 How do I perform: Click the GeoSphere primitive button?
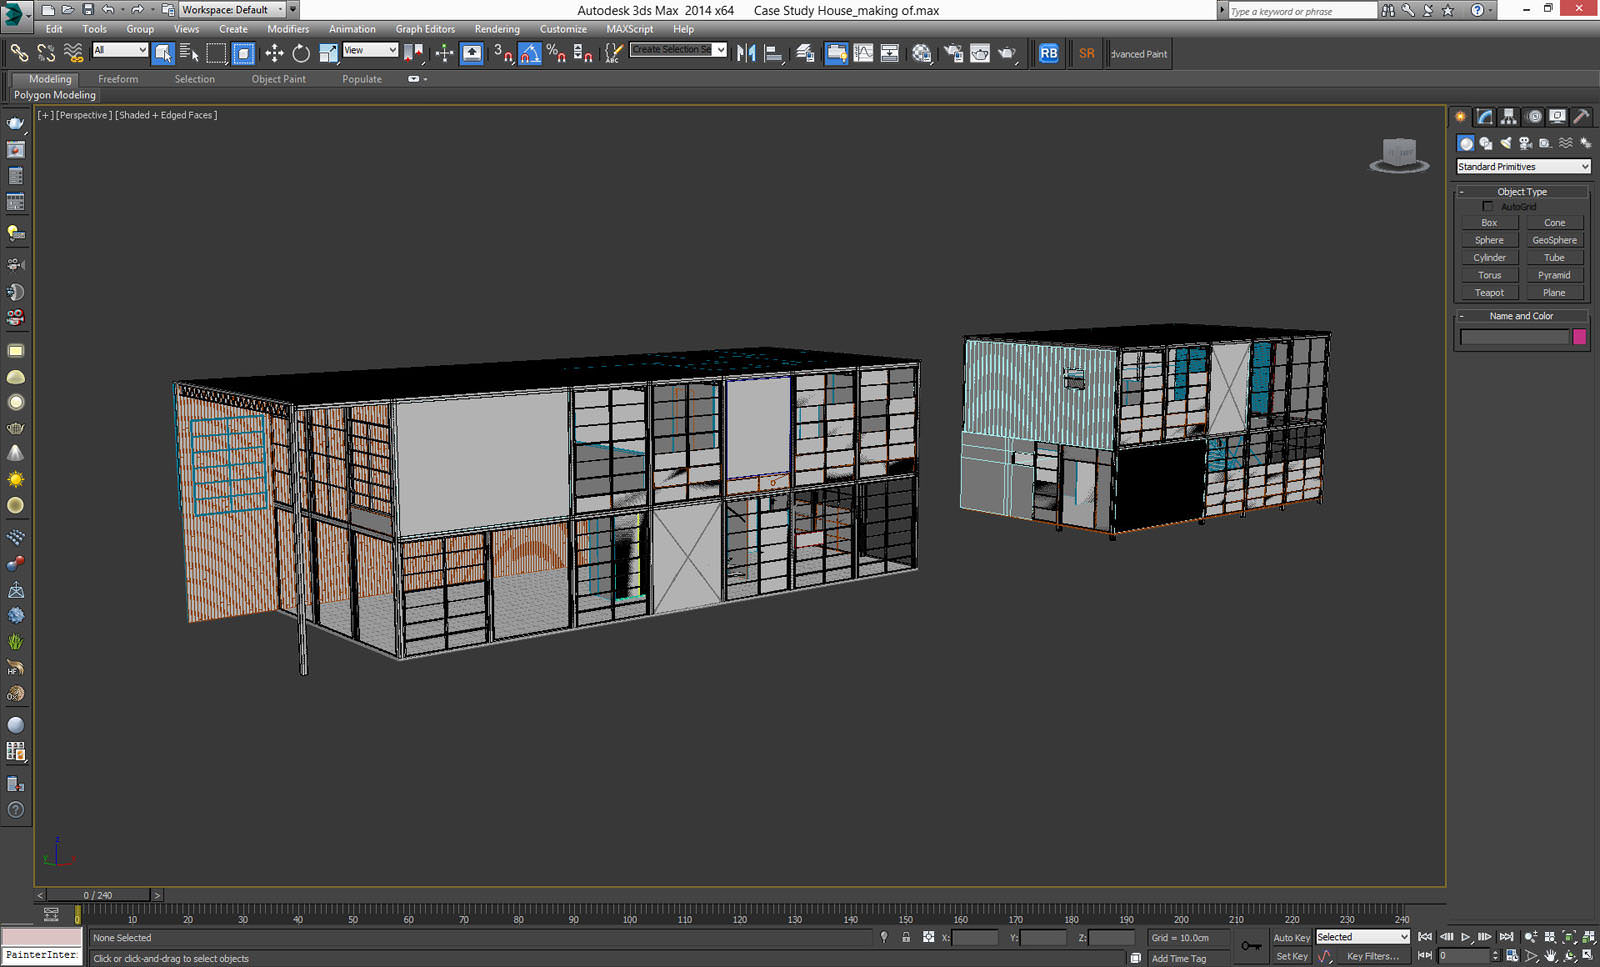tap(1554, 240)
